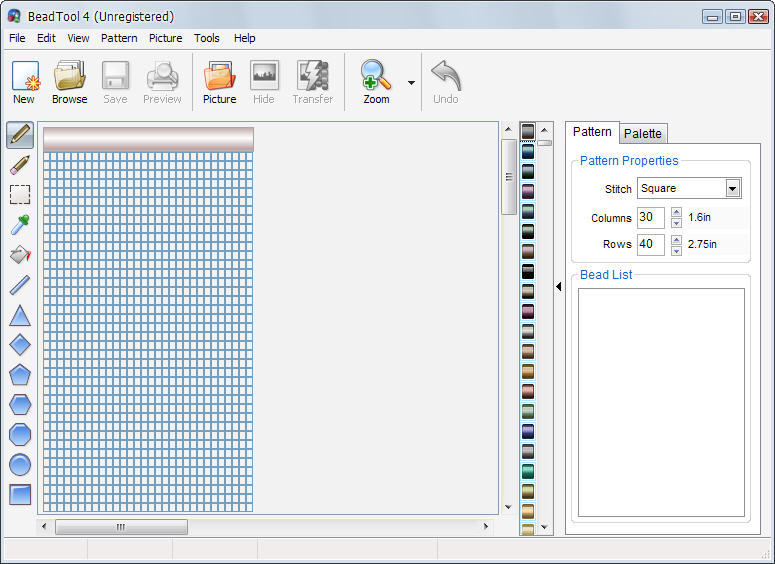
Task: Click the pattern header bar above grid
Action: click(x=148, y=139)
